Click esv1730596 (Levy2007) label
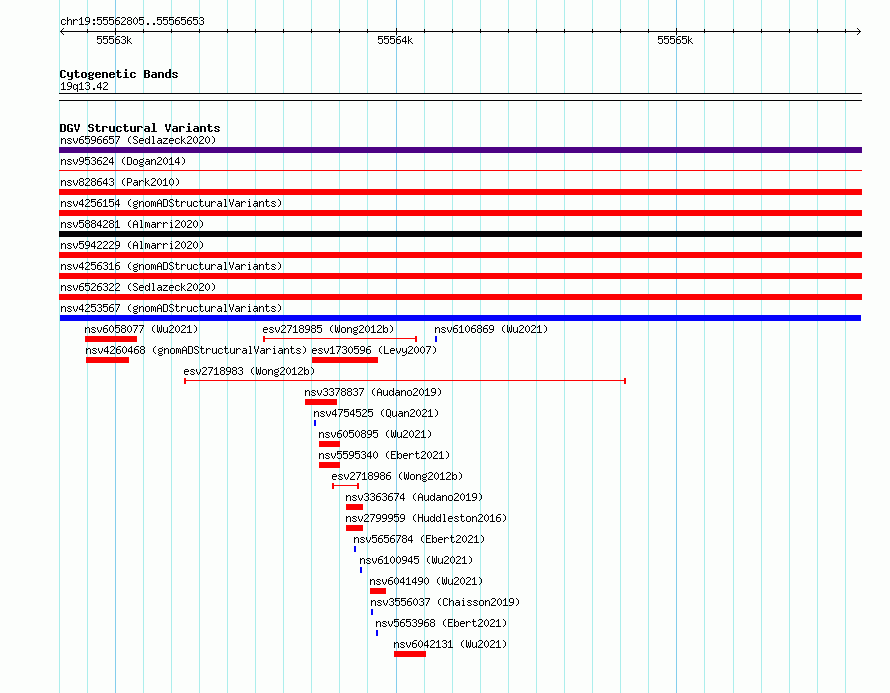 click(374, 350)
